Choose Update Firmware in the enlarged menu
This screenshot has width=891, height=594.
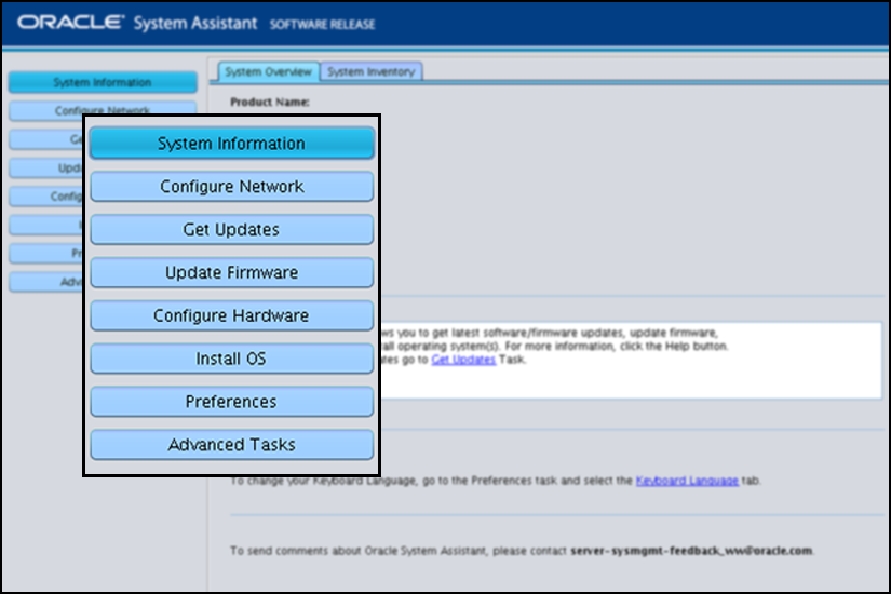[x=232, y=273]
